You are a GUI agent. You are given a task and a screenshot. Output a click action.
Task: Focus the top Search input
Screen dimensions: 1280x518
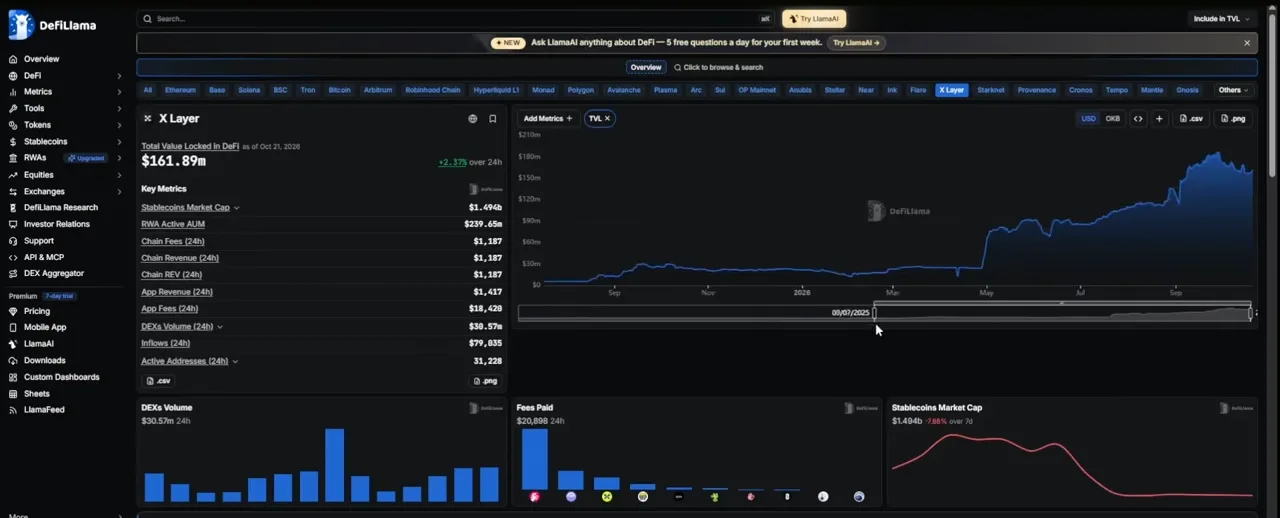456,18
